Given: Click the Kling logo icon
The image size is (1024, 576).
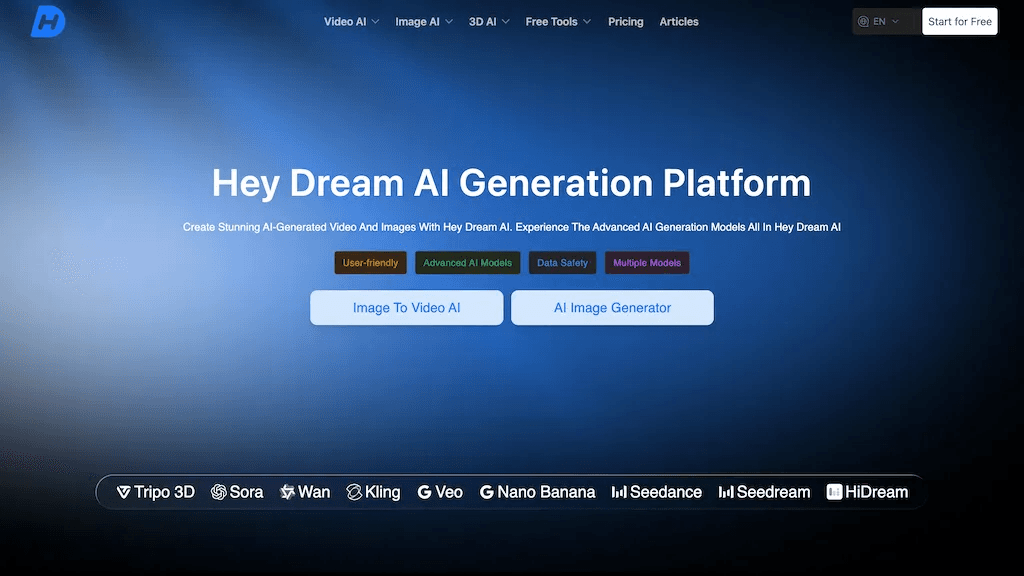Looking at the screenshot, I should 354,492.
